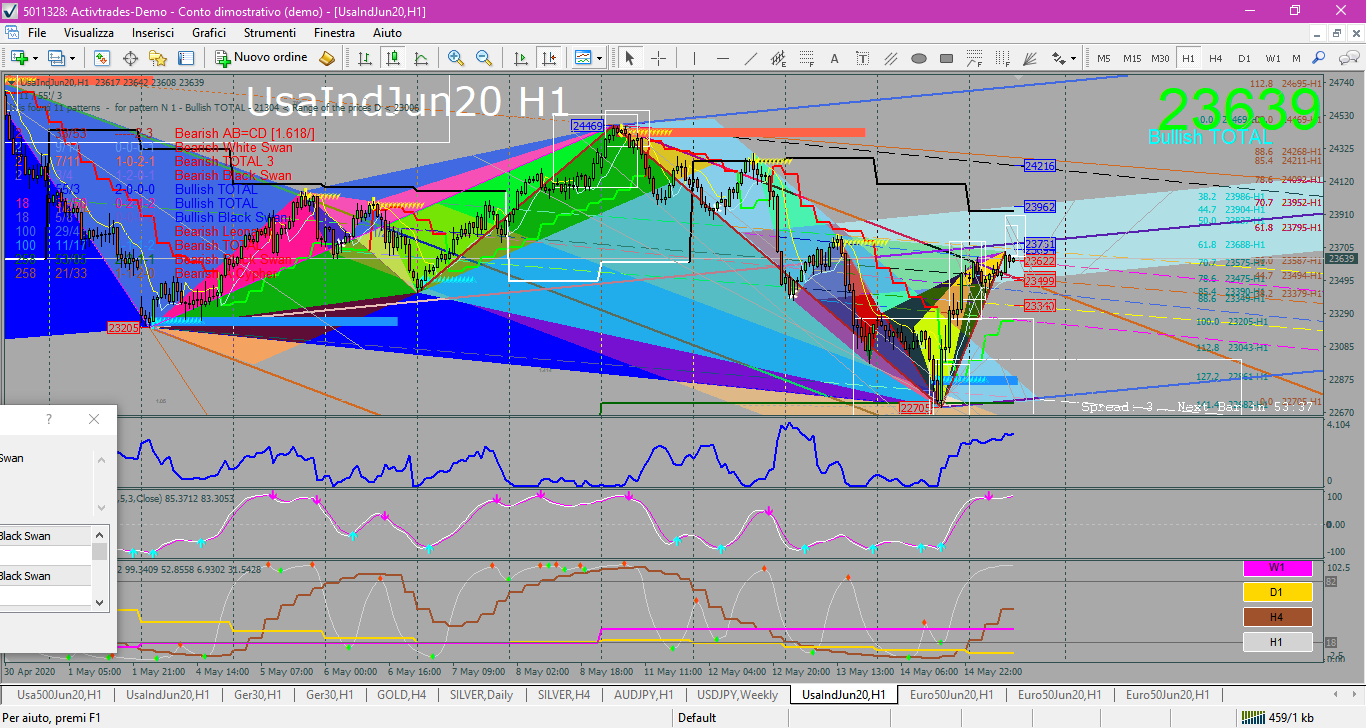The height and width of the screenshot is (728, 1366).
Task: Switch timeframe to M5
Action: tap(1103, 58)
